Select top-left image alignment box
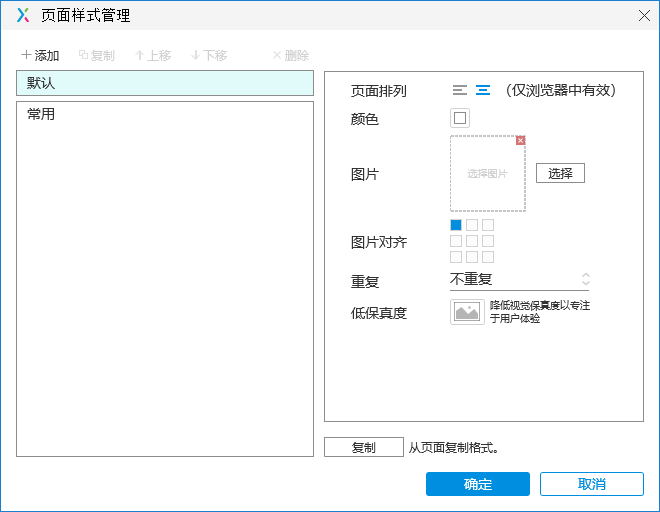Screen dimensions: 660x512 click(456, 225)
